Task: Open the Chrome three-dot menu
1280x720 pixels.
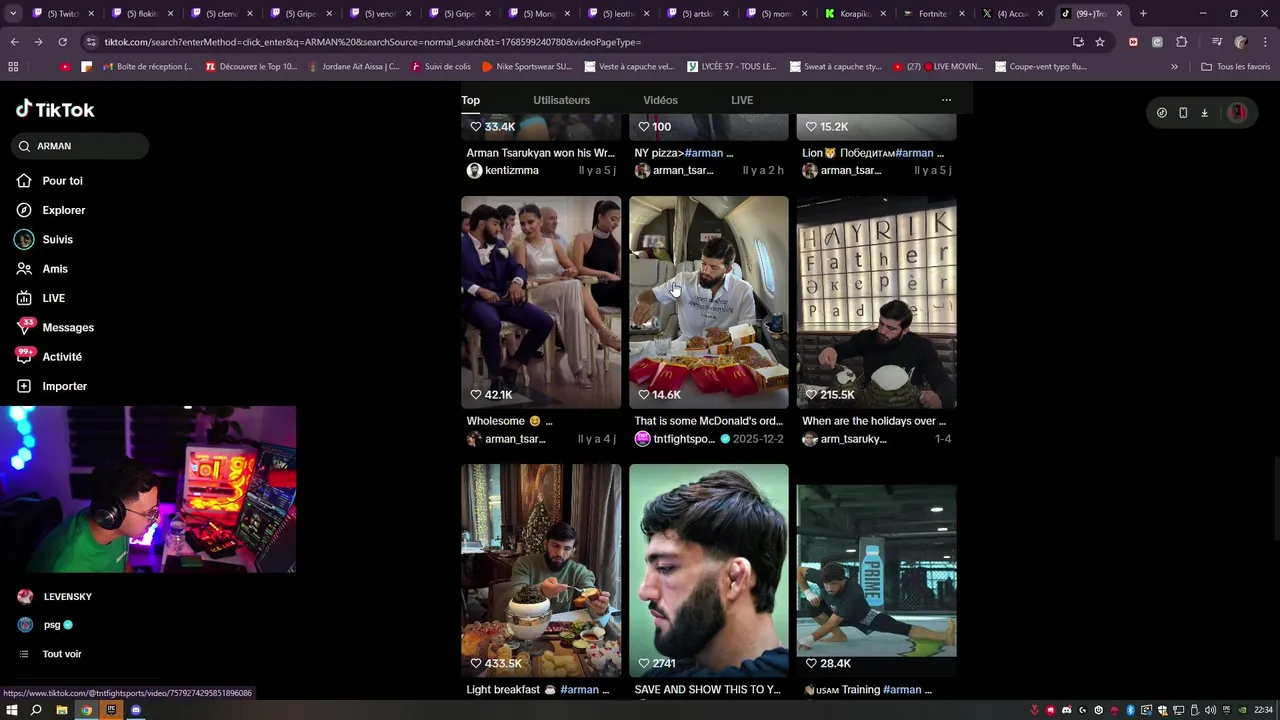Action: pyautogui.click(x=1265, y=42)
